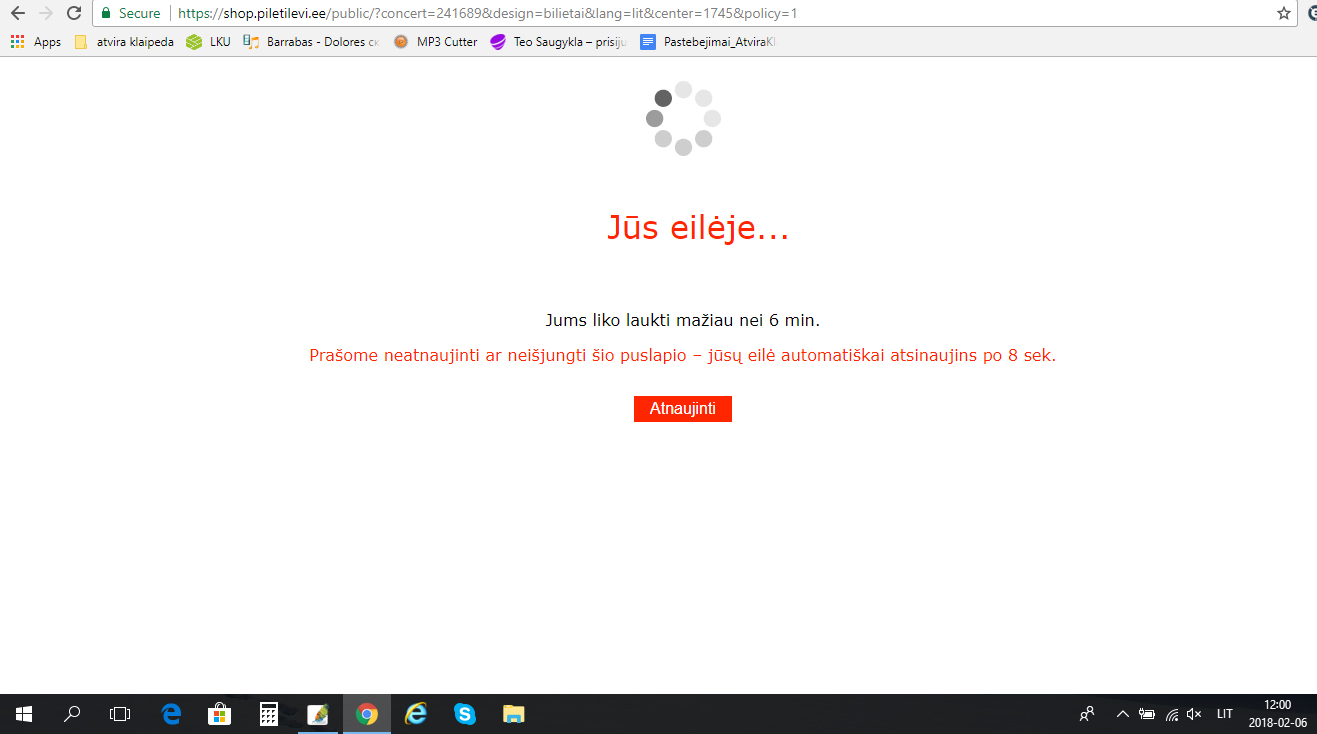Open Task View in the taskbar
This screenshot has height=734, width=1317.
click(120, 714)
